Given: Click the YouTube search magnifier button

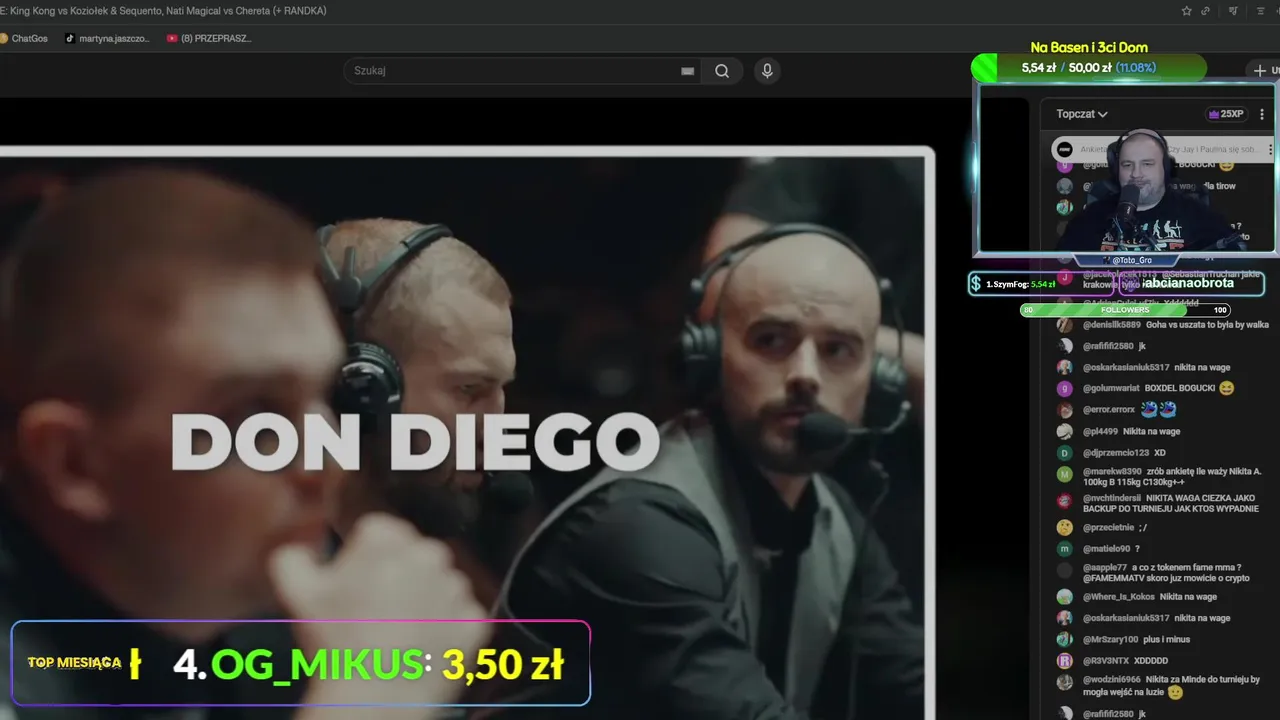Looking at the screenshot, I should 722,71.
